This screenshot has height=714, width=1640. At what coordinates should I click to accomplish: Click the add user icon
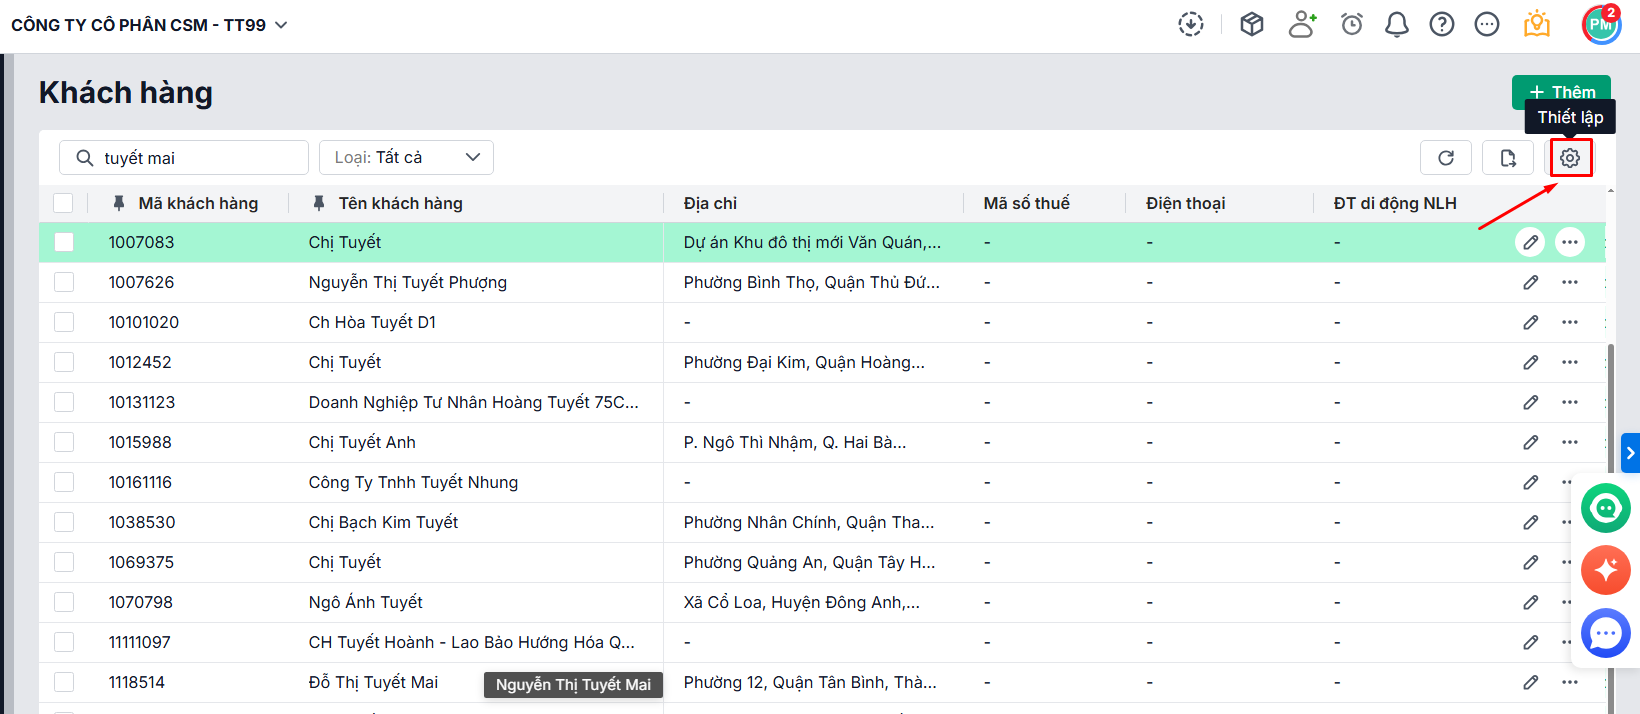(1302, 25)
